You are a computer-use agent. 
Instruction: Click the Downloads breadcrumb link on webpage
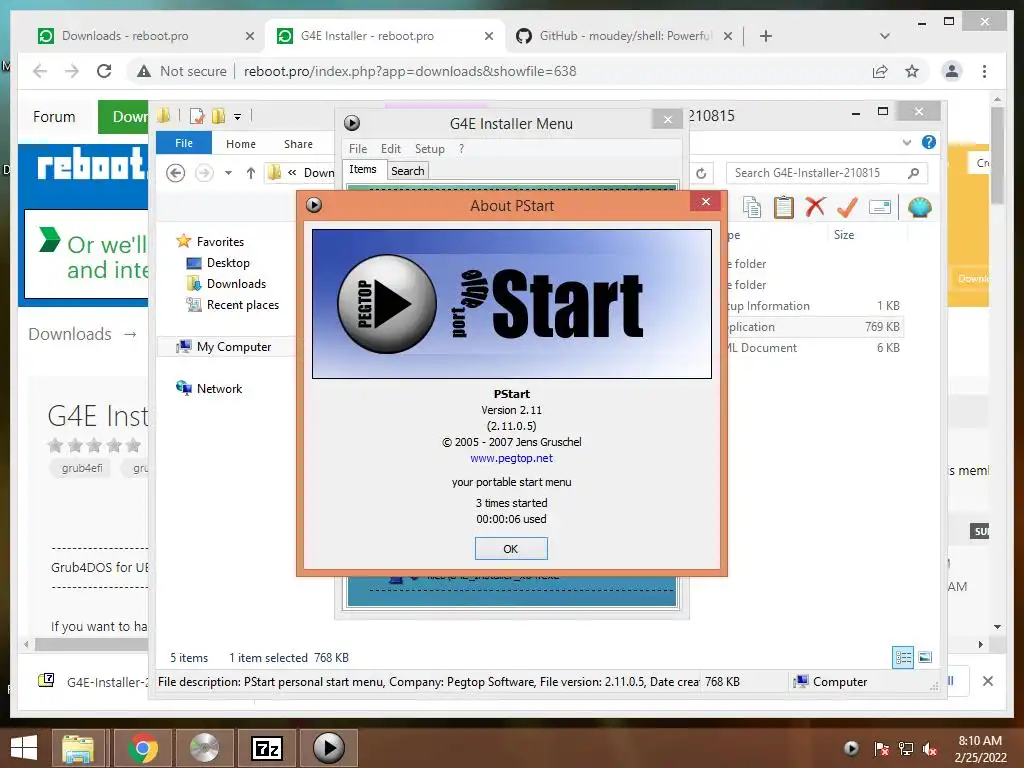[x=70, y=334]
